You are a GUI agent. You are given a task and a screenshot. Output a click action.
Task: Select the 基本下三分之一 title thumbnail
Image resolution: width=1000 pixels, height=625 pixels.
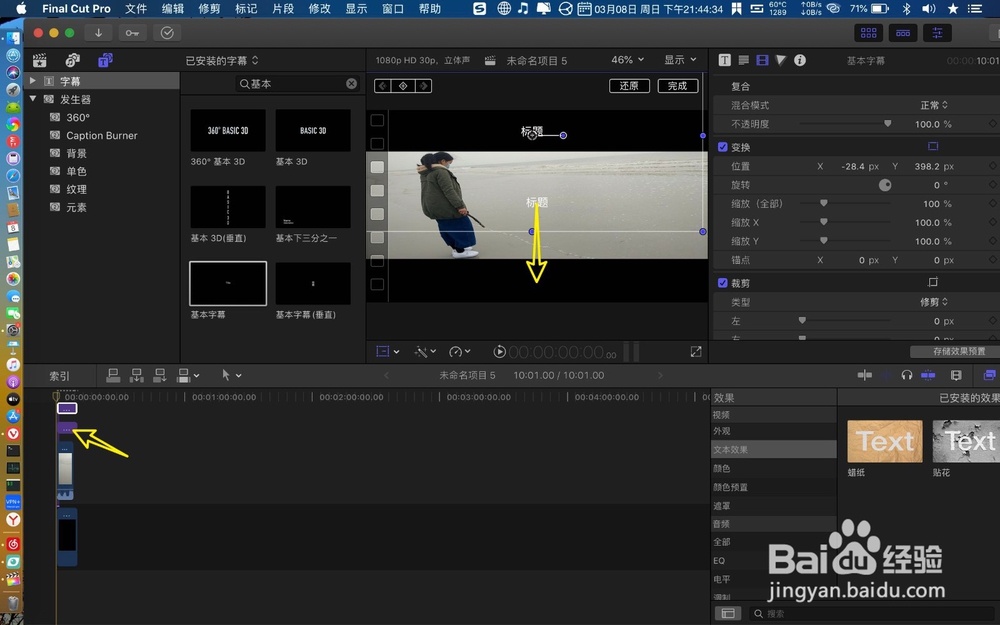pos(312,207)
